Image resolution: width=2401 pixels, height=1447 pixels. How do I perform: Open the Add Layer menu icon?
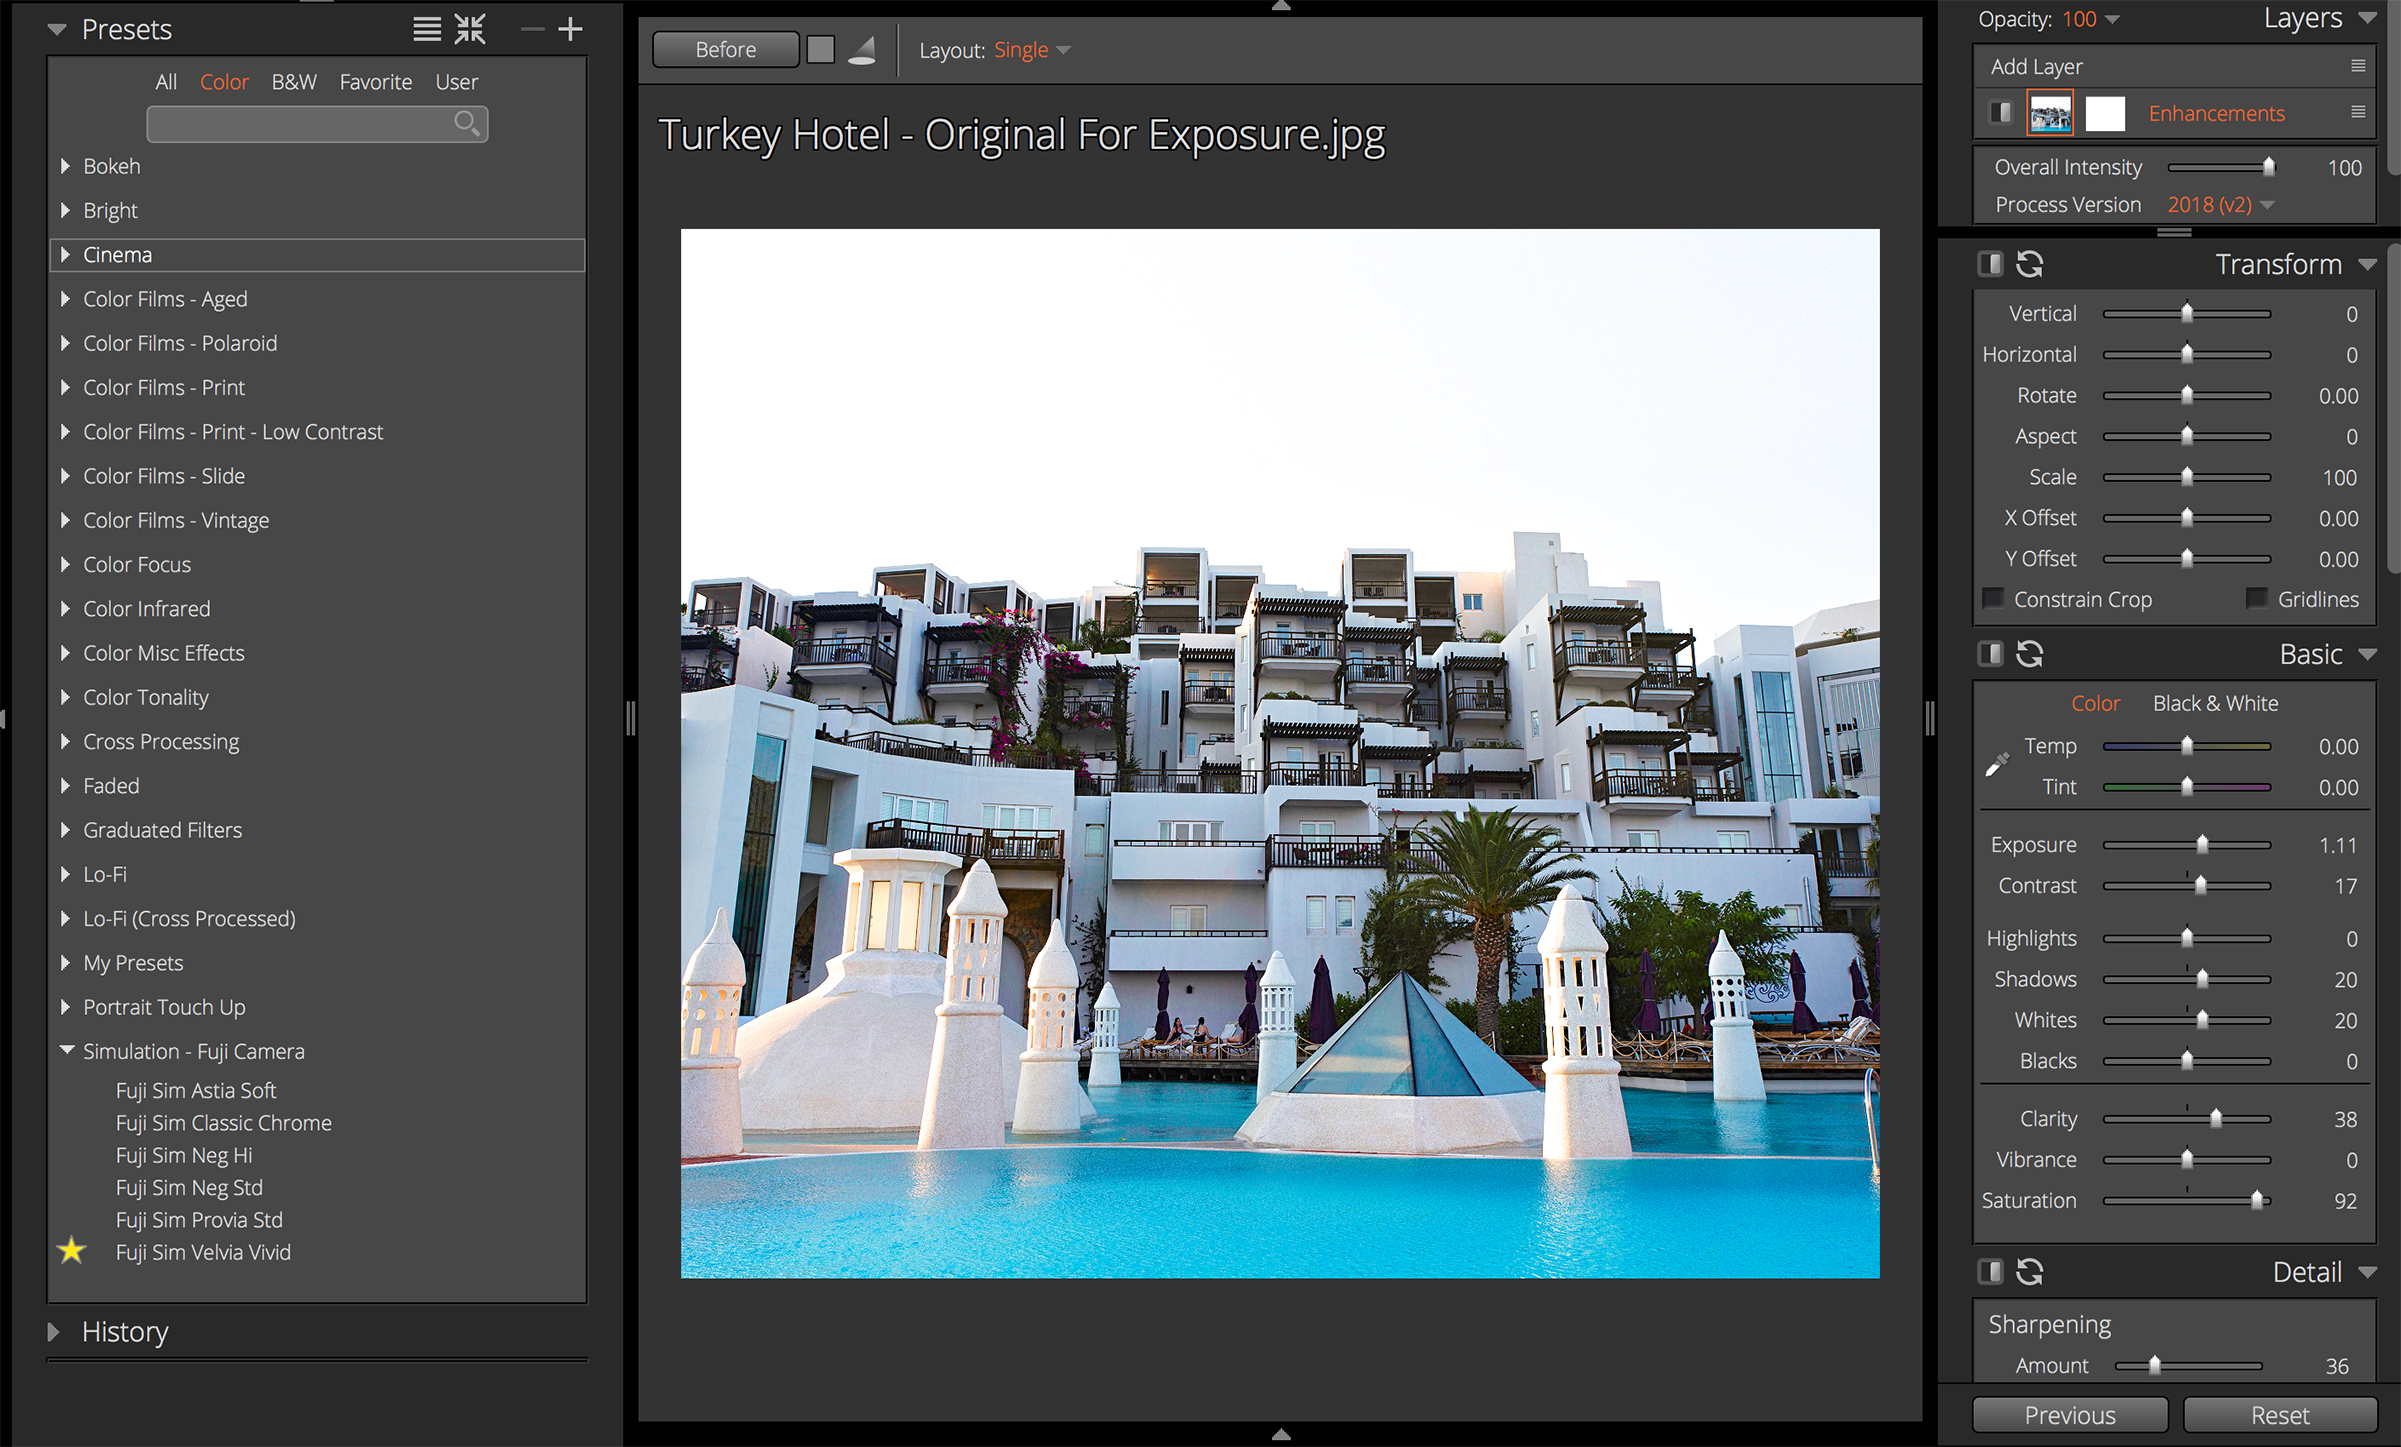pyautogui.click(x=2358, y=66)
